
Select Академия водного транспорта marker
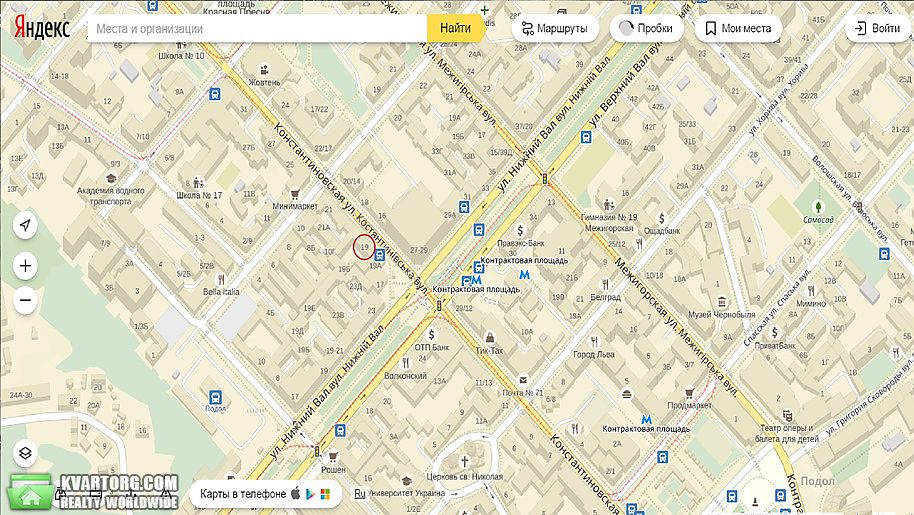pos(111,179)
